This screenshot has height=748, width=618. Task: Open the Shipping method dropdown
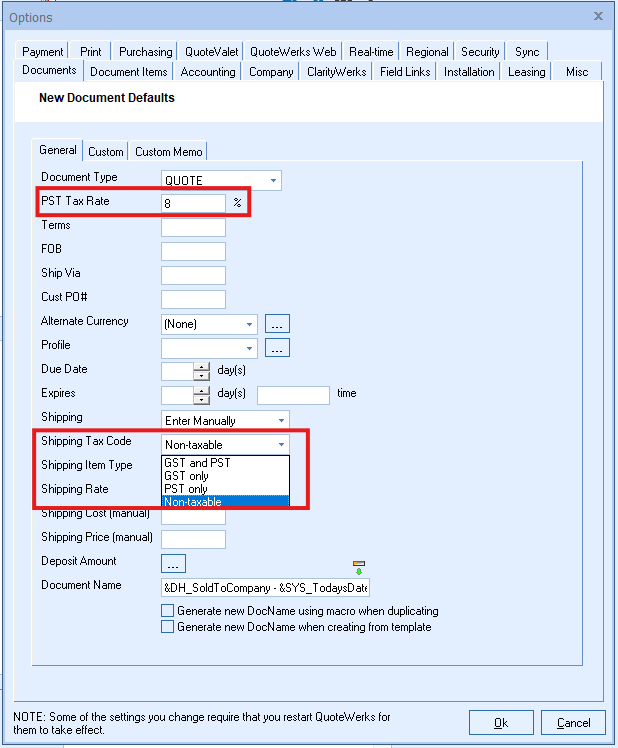[x=280, y=421]
